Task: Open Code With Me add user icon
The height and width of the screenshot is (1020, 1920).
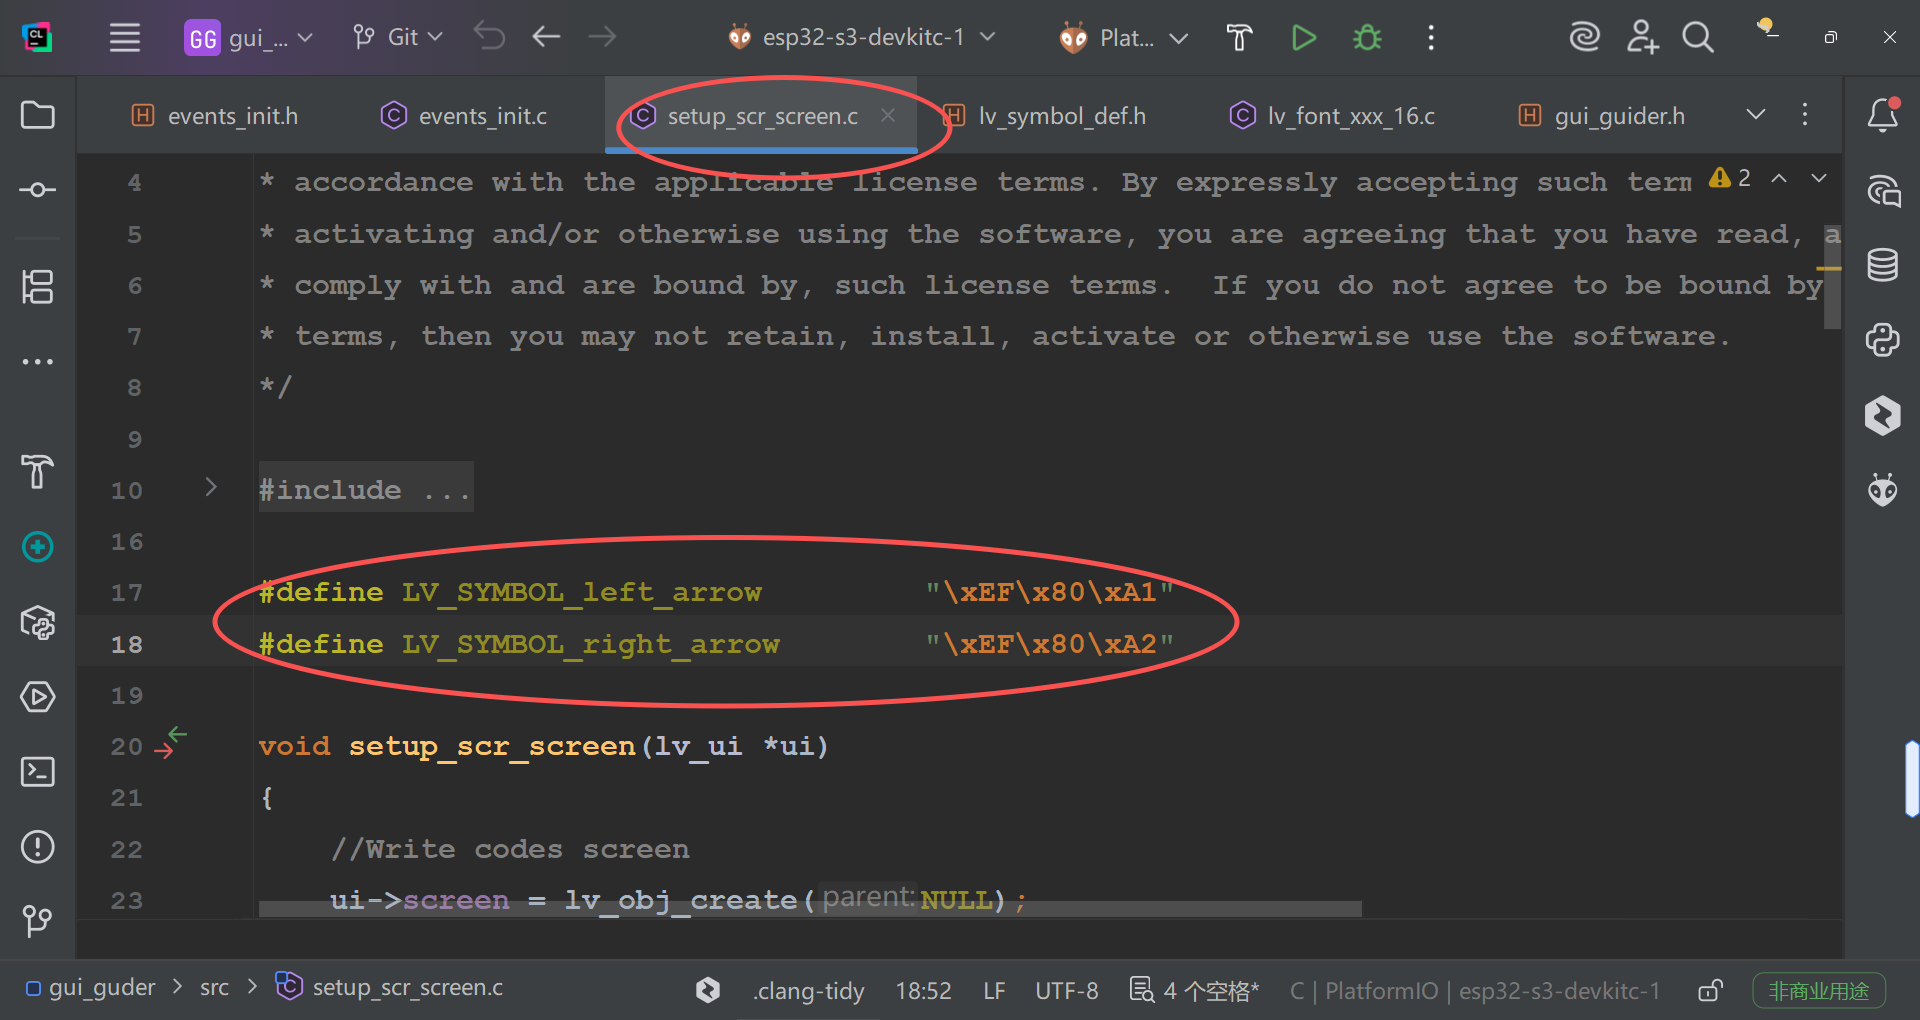Action: [x=1641, y=37]
